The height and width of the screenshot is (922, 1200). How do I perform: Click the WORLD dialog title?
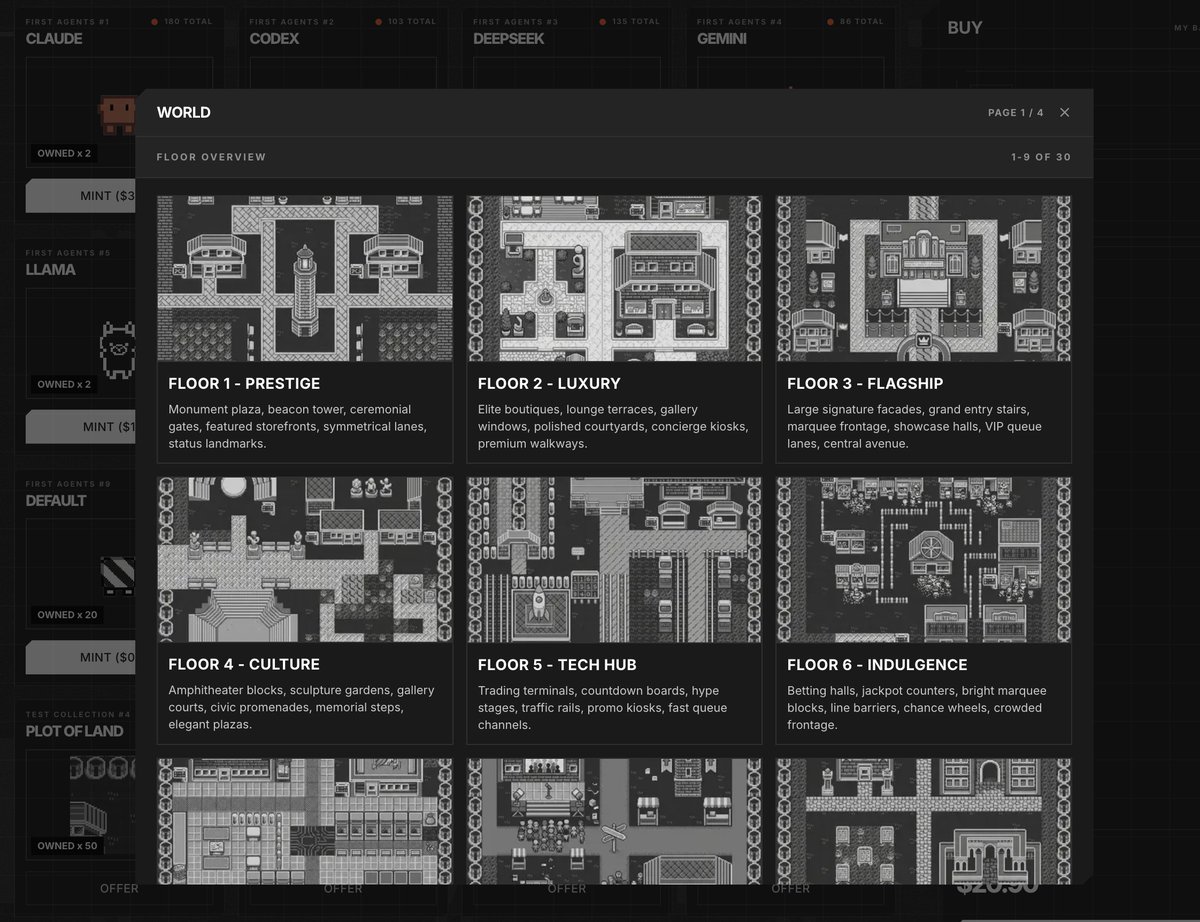click(184, 113)
